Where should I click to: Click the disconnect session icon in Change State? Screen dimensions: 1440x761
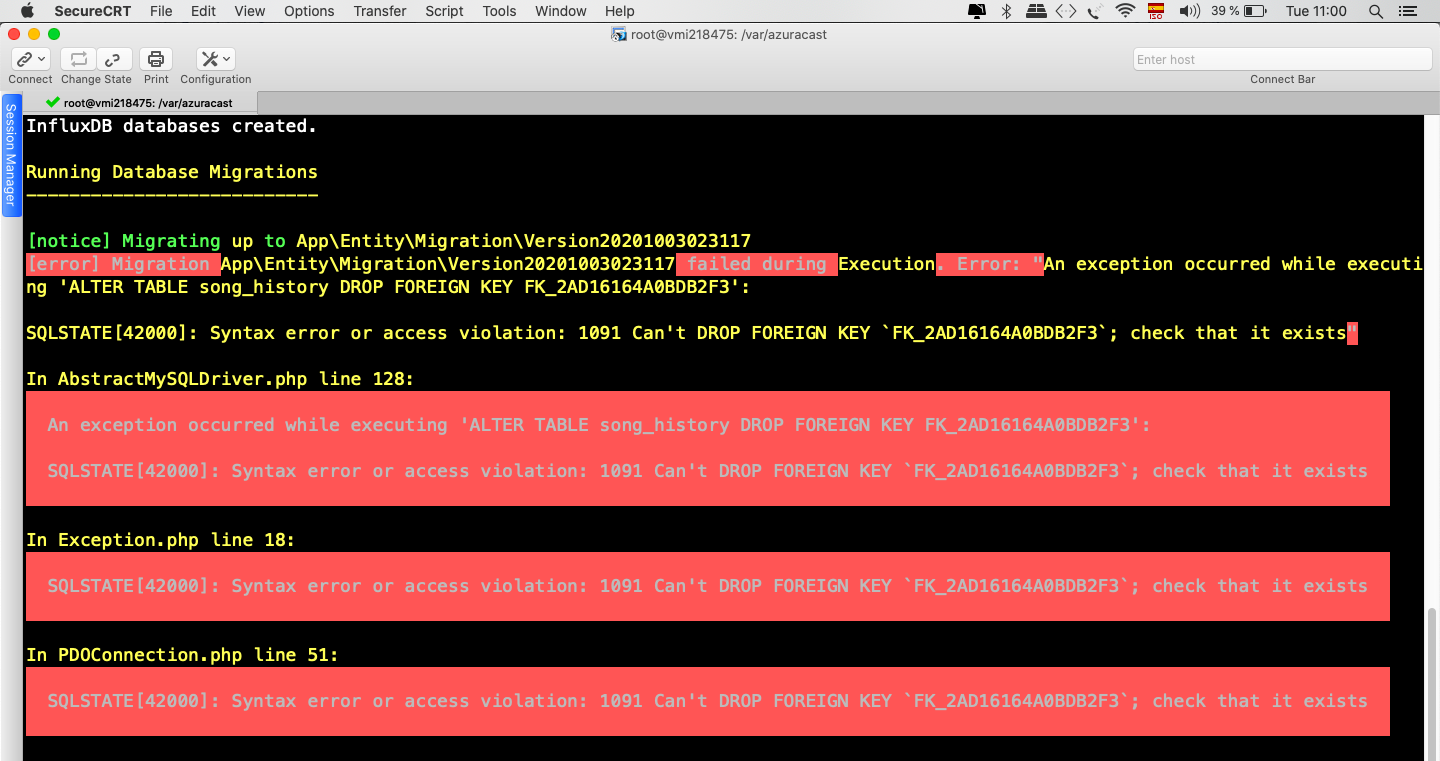113,59
